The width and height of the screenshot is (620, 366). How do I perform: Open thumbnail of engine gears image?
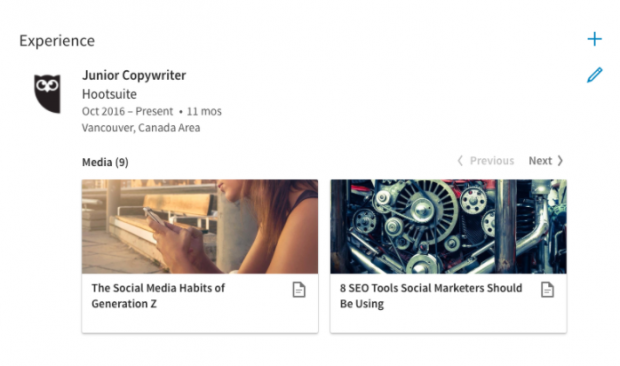(x=448, y=226)
